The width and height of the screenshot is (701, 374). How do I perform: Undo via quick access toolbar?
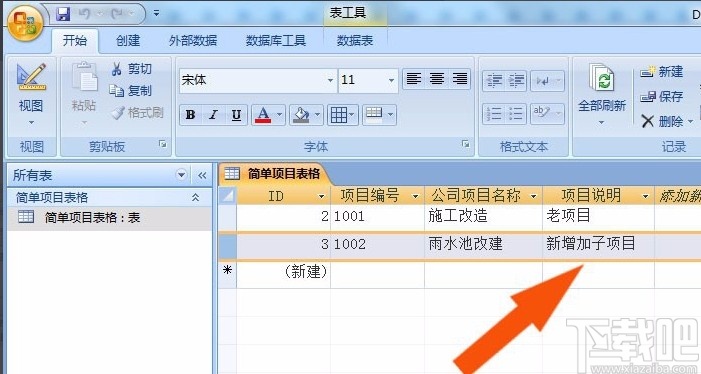pyautogui.click(x=85, y=14)
